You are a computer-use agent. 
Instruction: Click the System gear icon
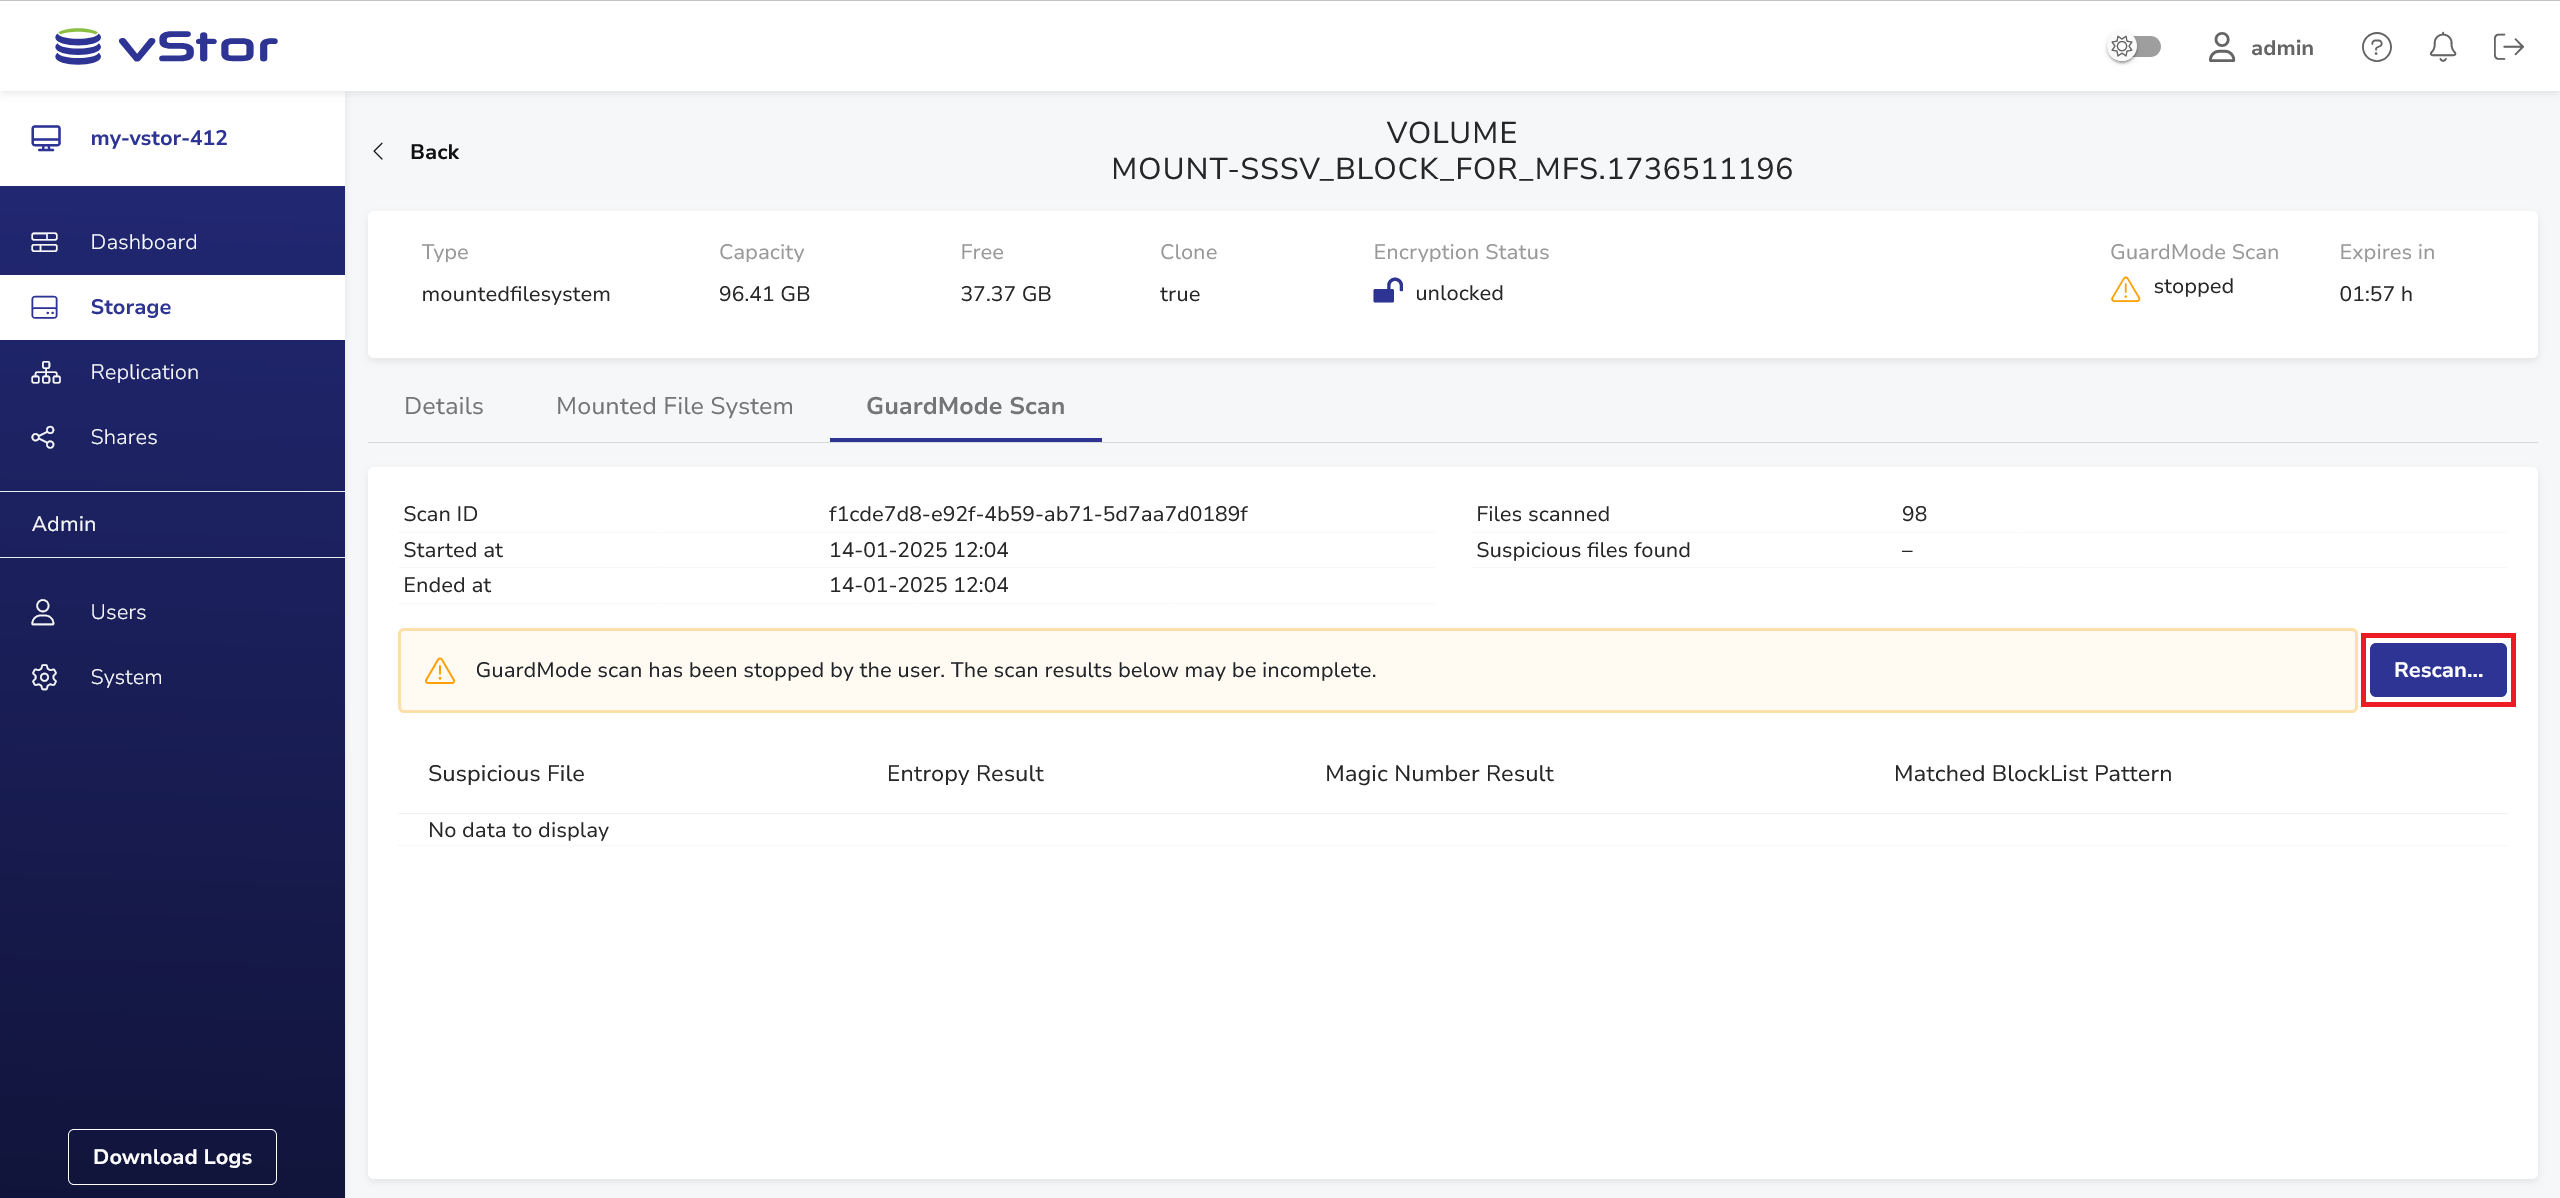pyautogui.click(x=44, y=677)
